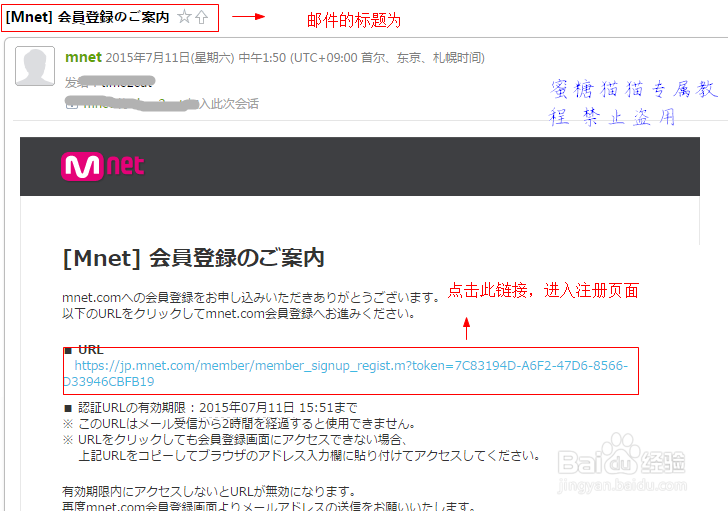Click the heading [Mnet] 会員登録のご案内 in body

pos(193,258)
